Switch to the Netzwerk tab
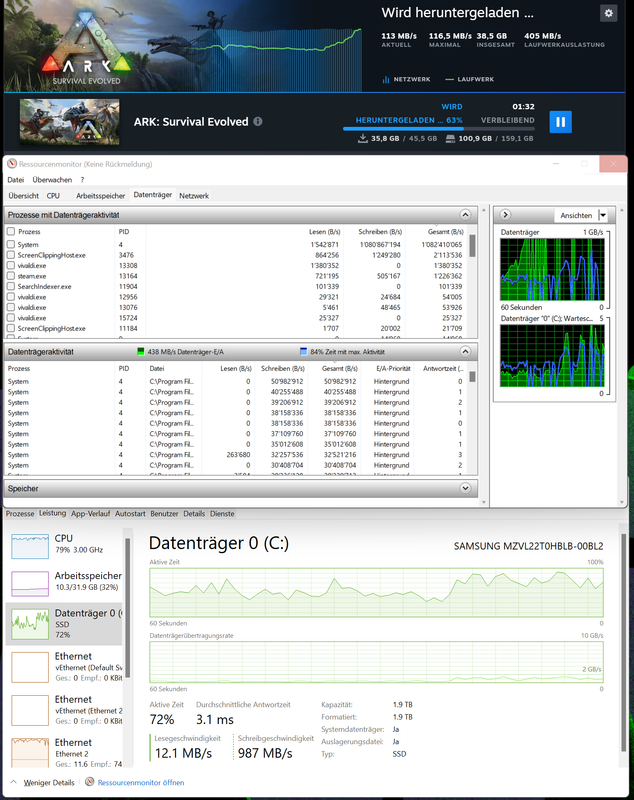The height and width of the screenshot is (800, 634). point(194,195)
